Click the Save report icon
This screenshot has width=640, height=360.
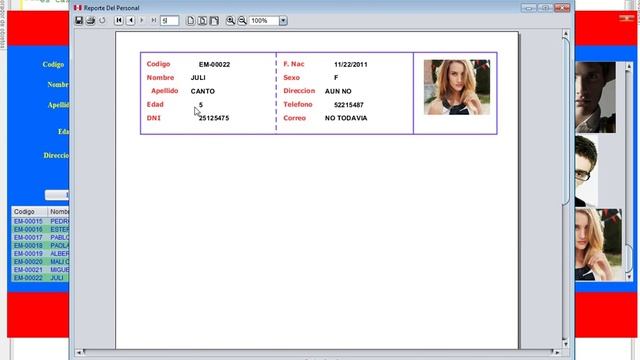click(79, 20)
